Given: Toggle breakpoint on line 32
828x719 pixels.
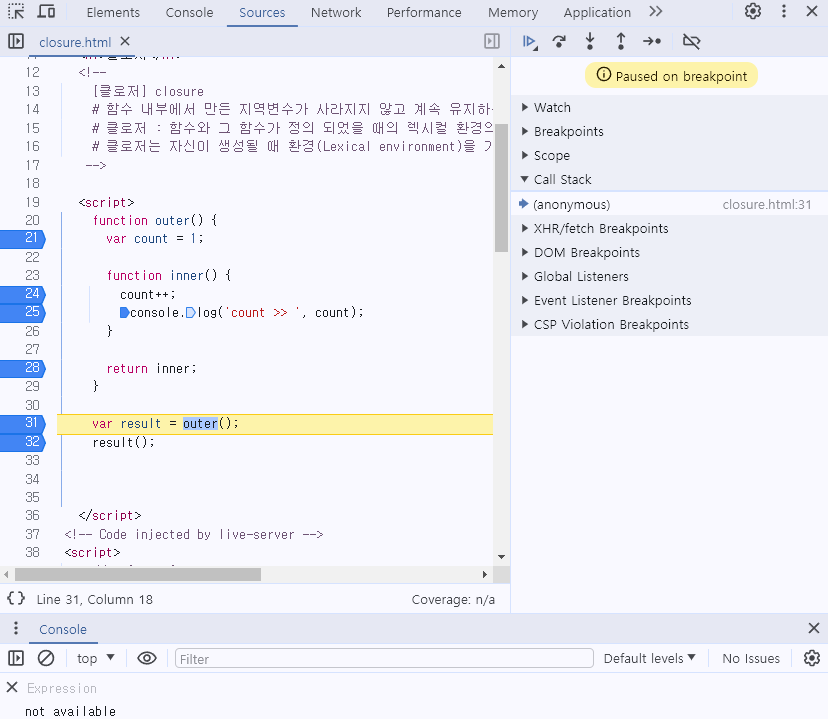Looking at the screenshot, I should click(x=23, y=442).
